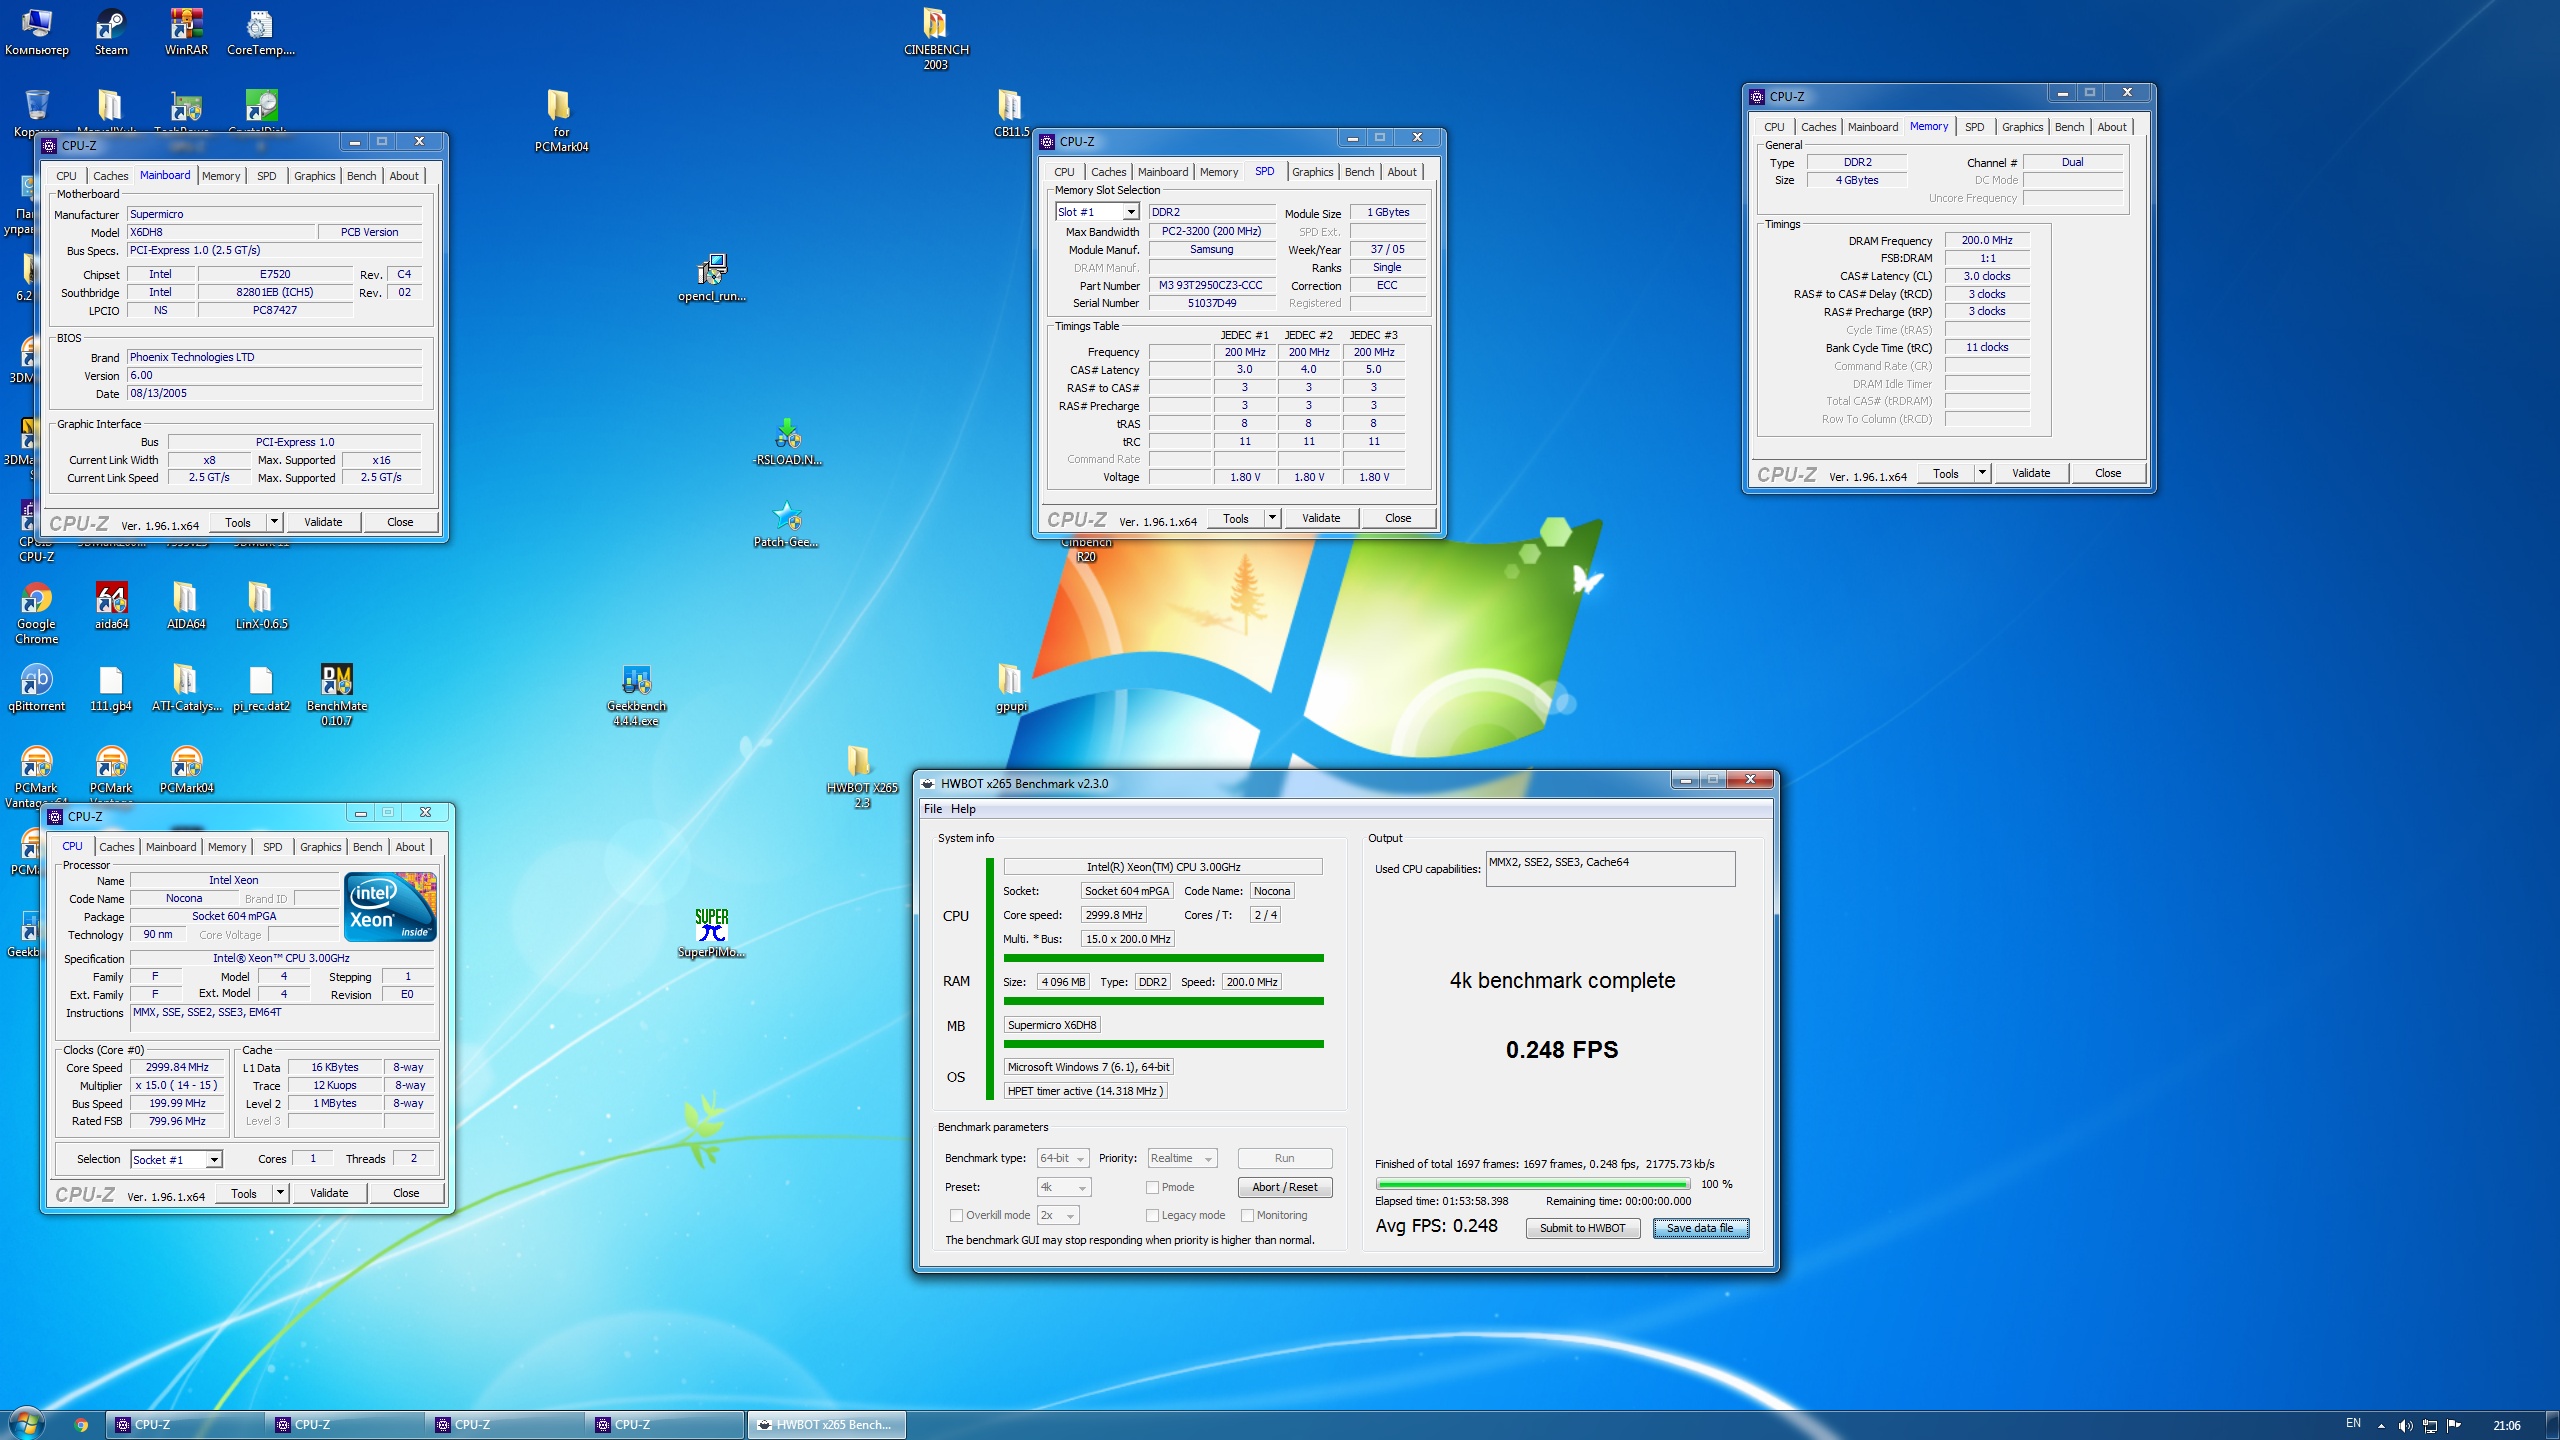Open the Priority Realtime dropdown
The width and height of the screenshot is (2560, 1440).
[x=1183, y=1158]
